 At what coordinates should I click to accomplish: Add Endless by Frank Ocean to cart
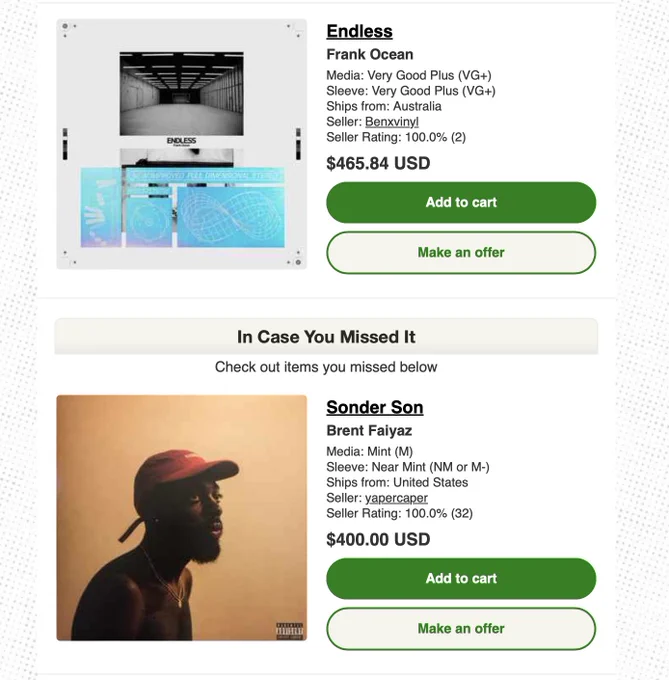point(461,203)
